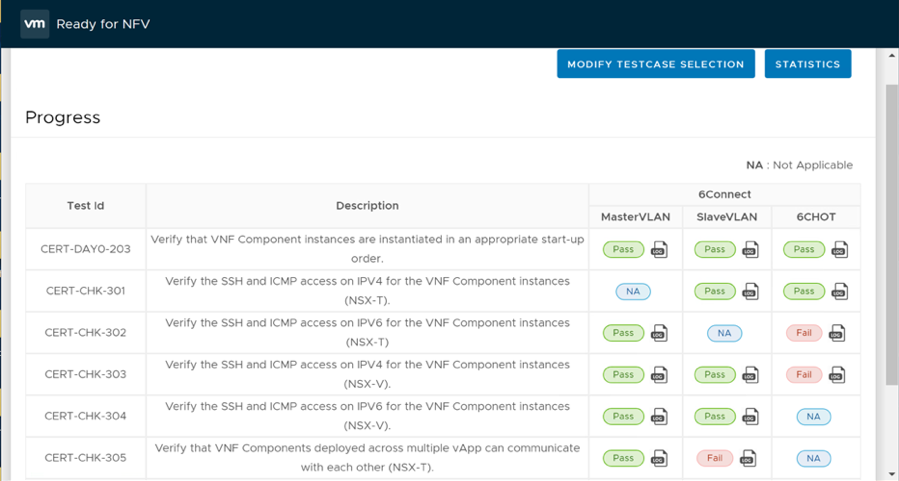Viewport: 899px width, 481px height.
Task: Open MasterVLAN log icon for CERT-CHK-302
Action: [659, 333]
